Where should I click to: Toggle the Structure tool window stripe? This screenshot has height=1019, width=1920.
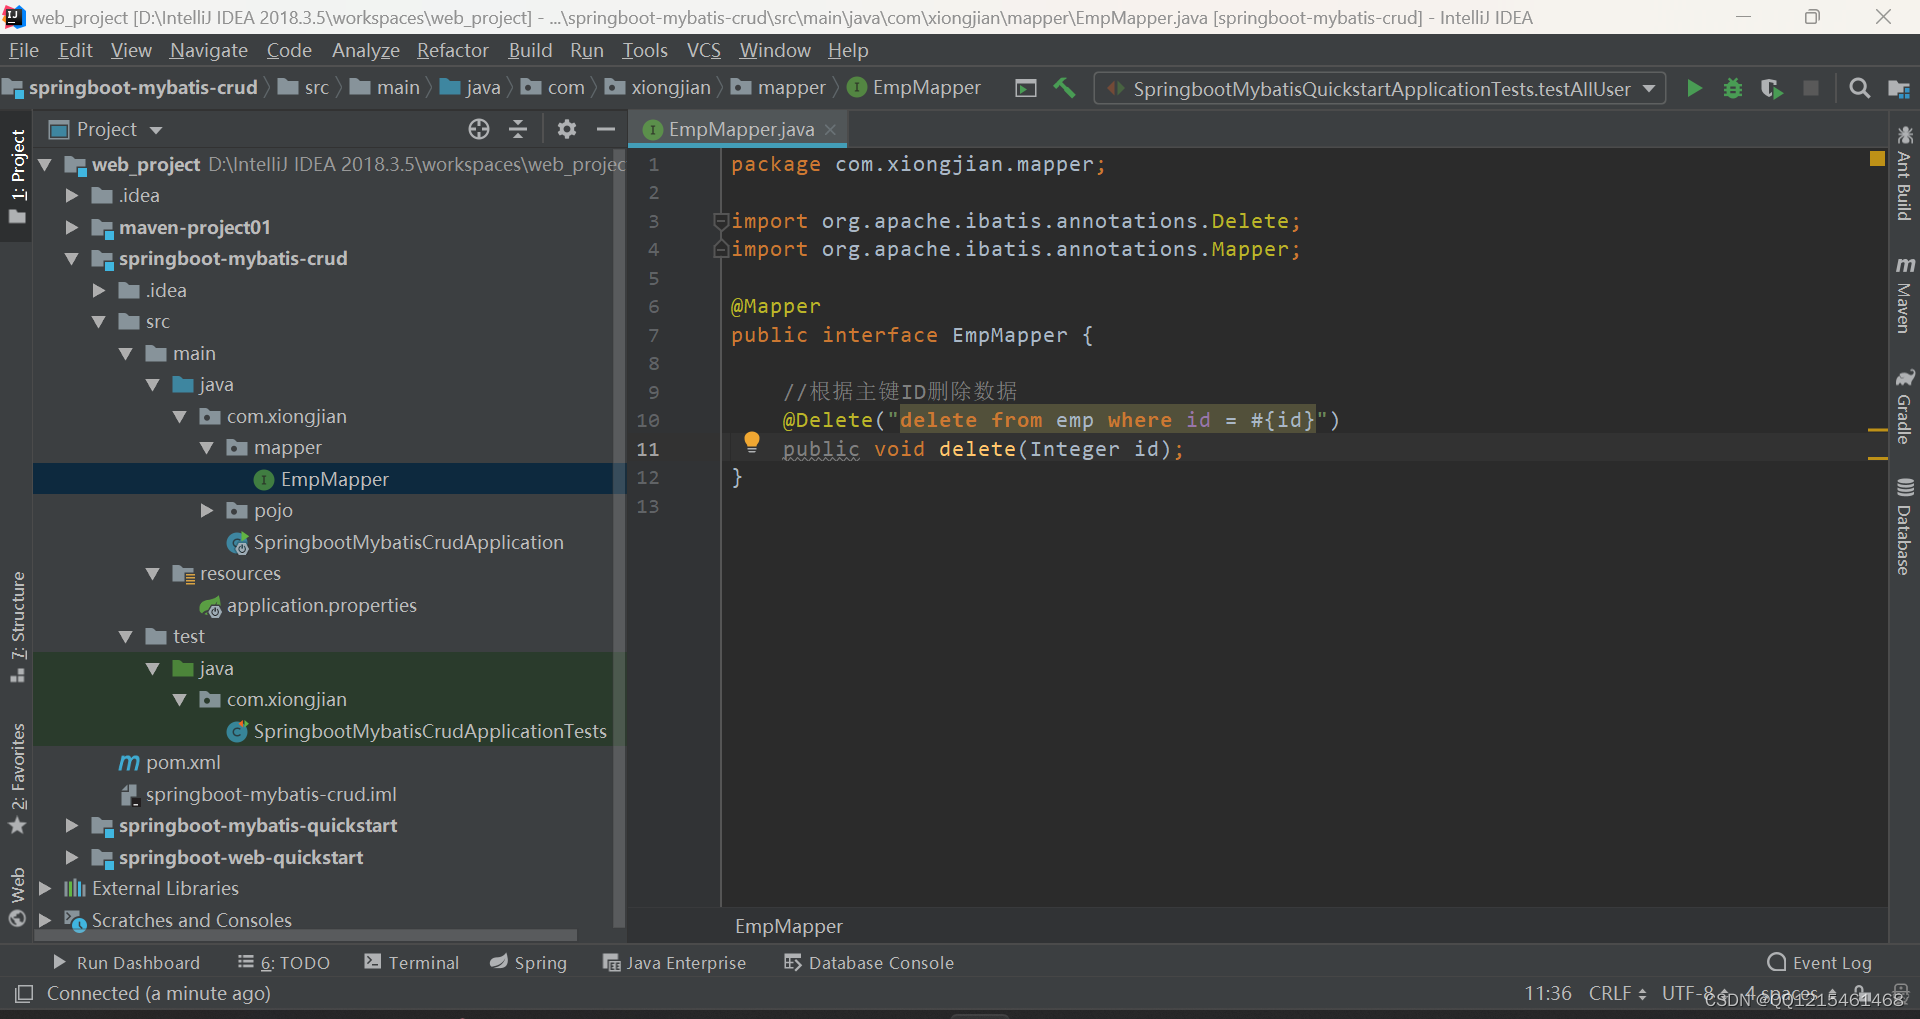(x=17, y=627)
